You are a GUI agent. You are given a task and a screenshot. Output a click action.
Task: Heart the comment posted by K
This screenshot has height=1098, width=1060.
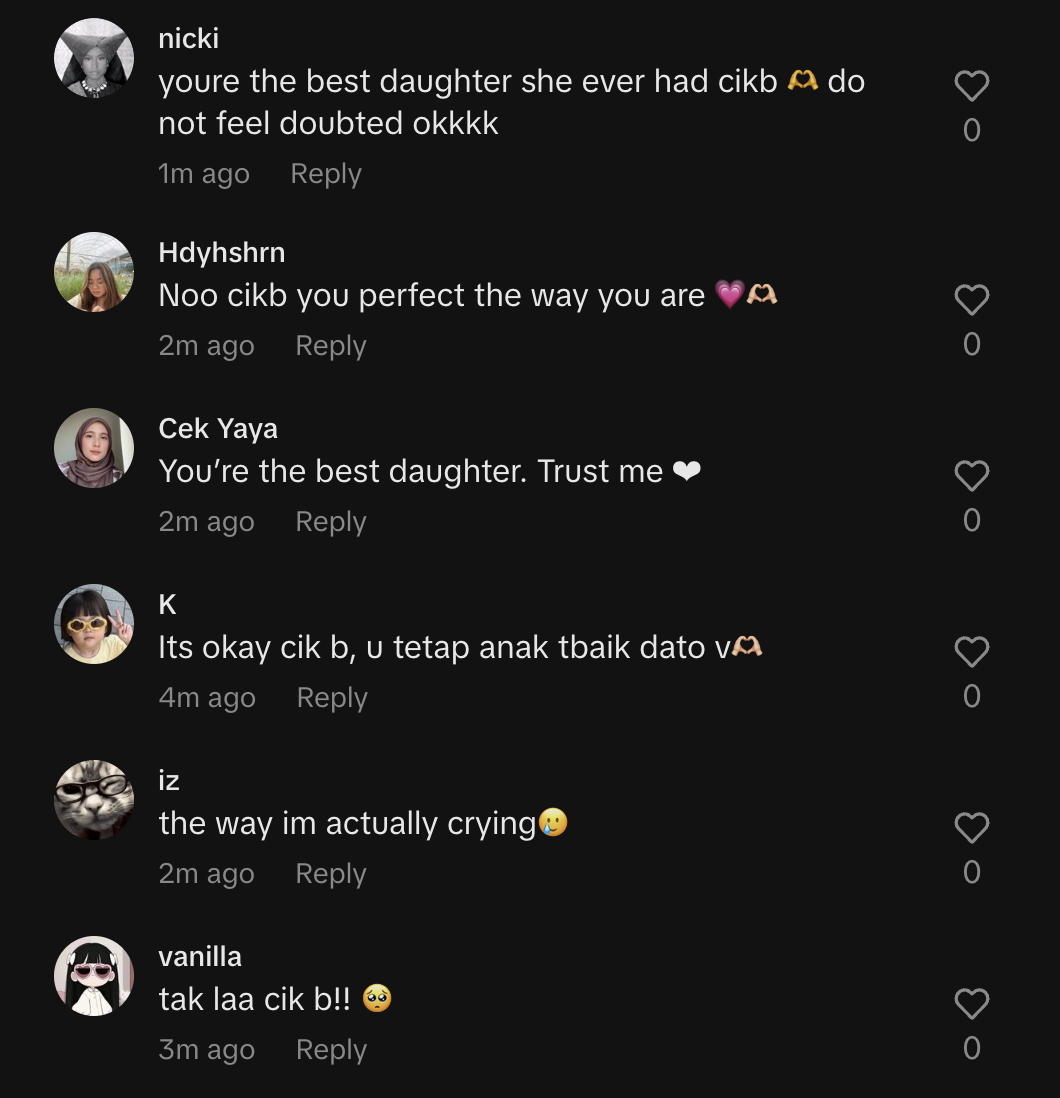pos(971,652)
